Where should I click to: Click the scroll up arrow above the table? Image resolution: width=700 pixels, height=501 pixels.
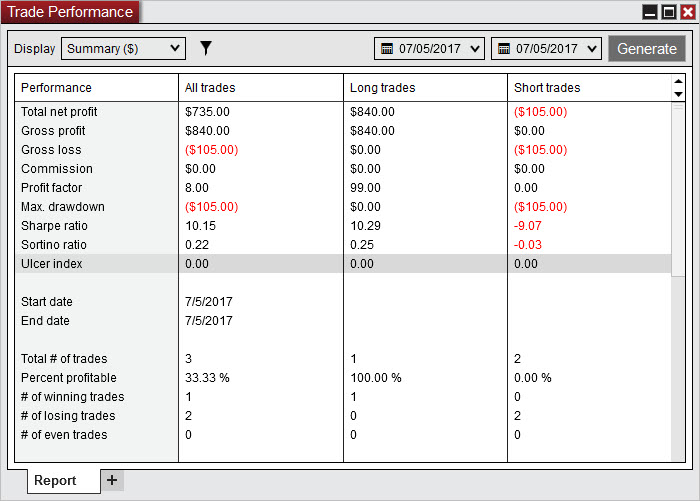[678, 81]
